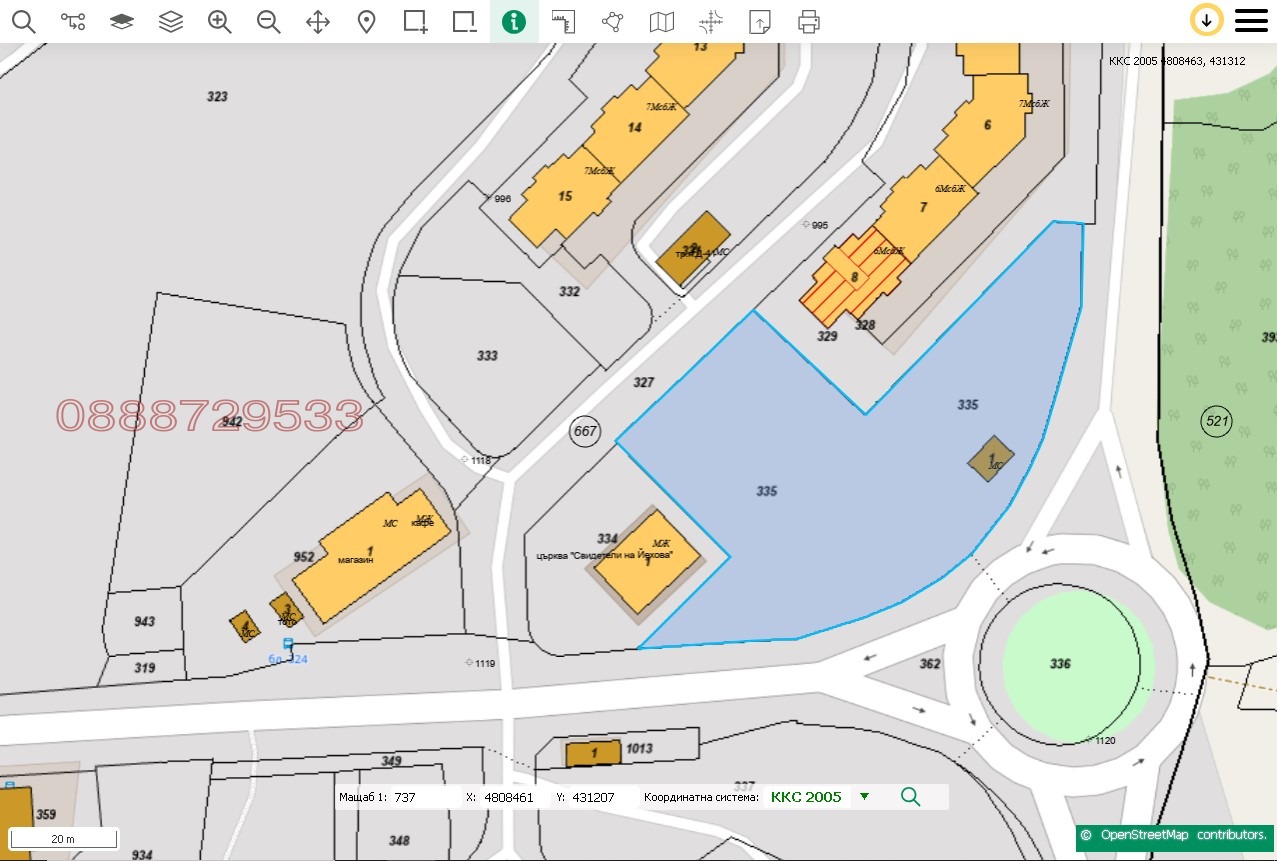Select the zoom out tool
This screenshot has width=1277, height=861.
tap(268, 20)
